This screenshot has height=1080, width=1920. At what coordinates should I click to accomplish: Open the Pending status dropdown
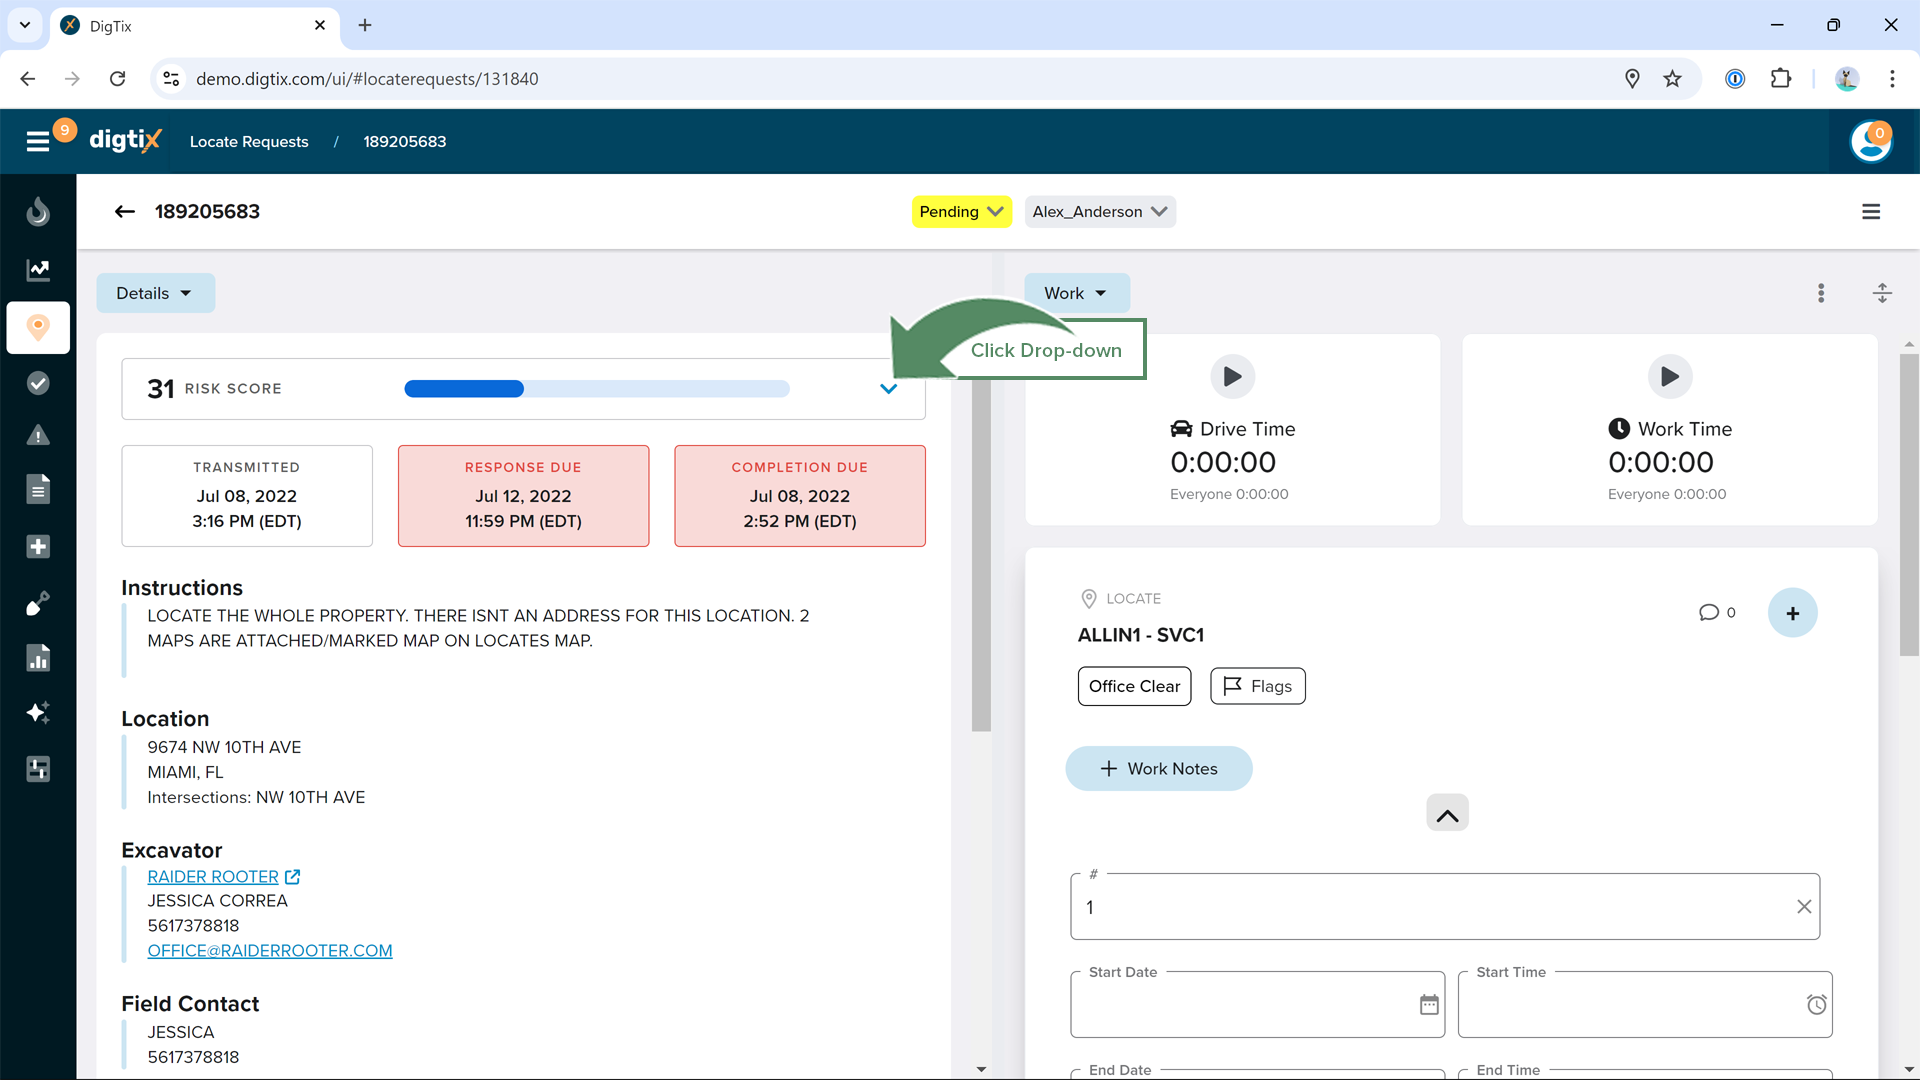coord(960,212)
